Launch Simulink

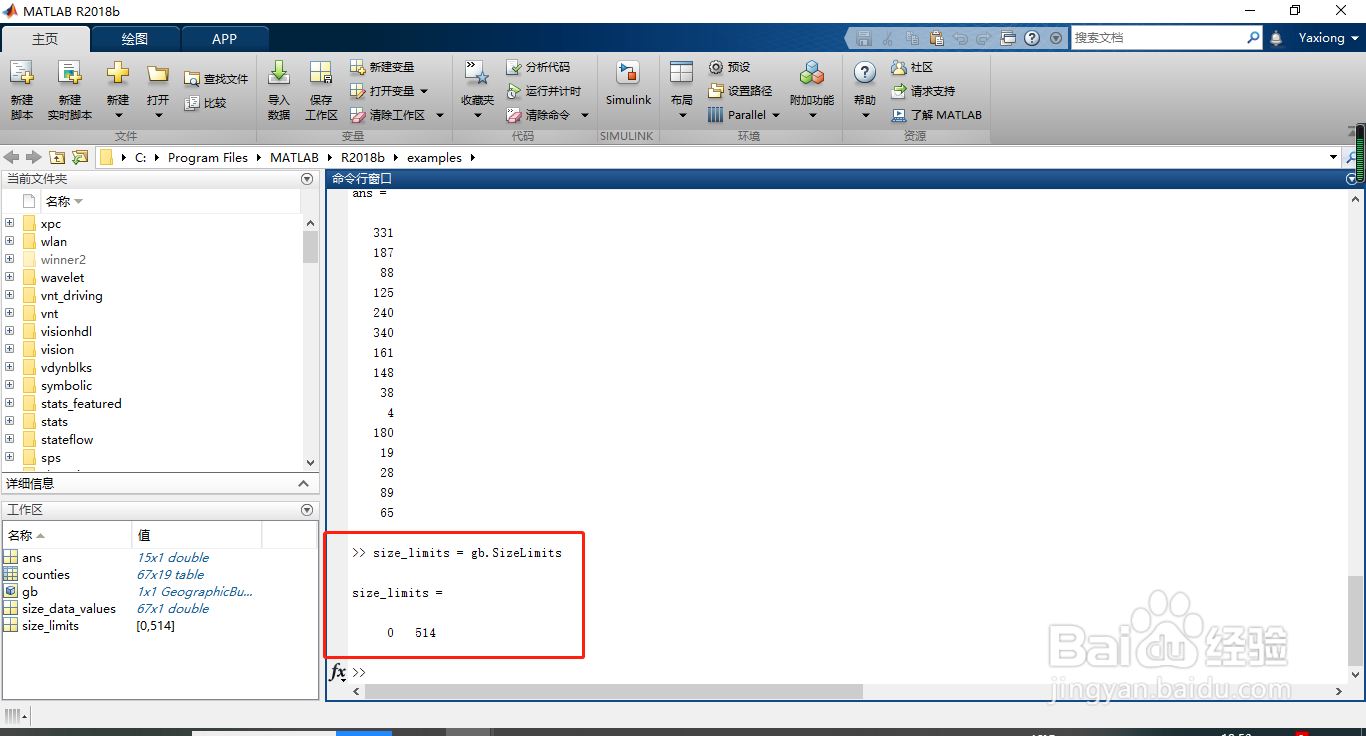(x=628, y=83)
